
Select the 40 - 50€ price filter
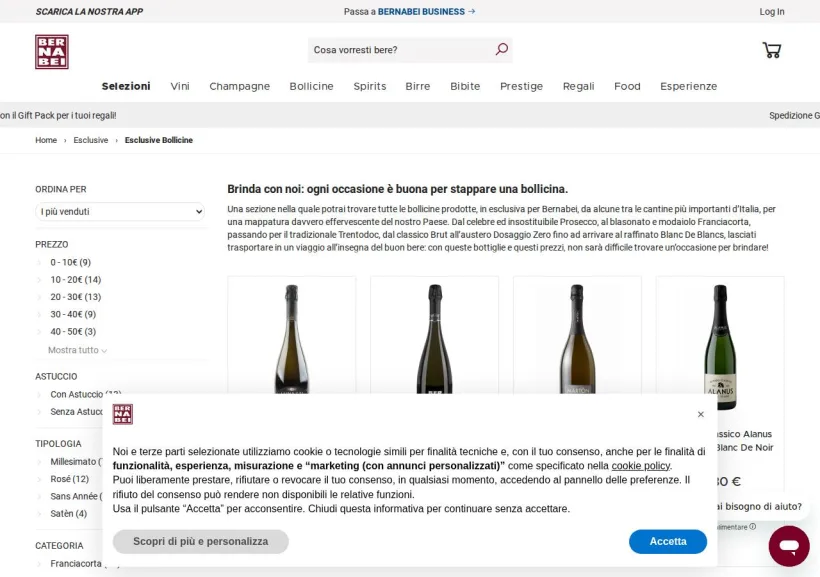coord(73,331)
